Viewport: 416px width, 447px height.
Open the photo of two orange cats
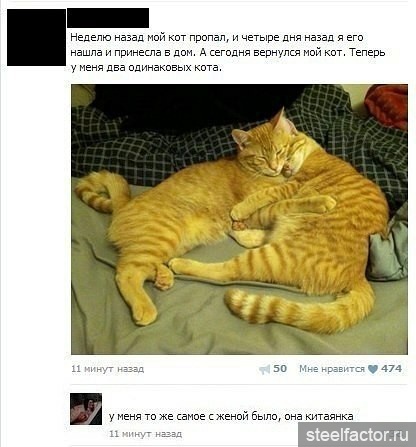[x=239, y=219]
